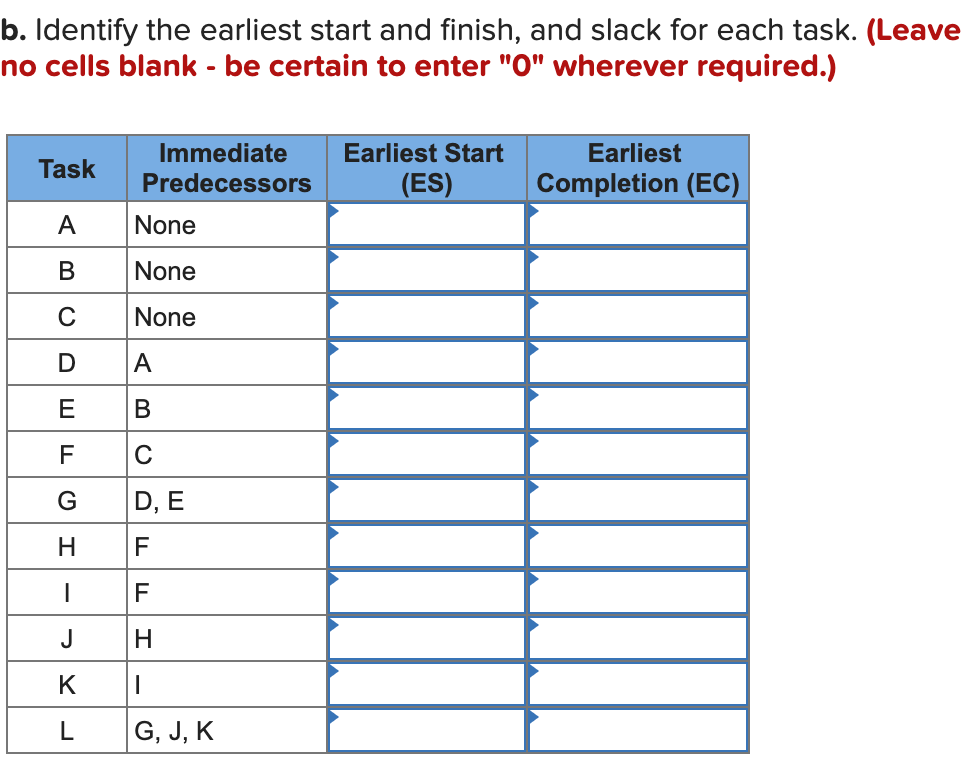
Task: Click the Earliest Completion field for Task A
Action: point(637,224)
